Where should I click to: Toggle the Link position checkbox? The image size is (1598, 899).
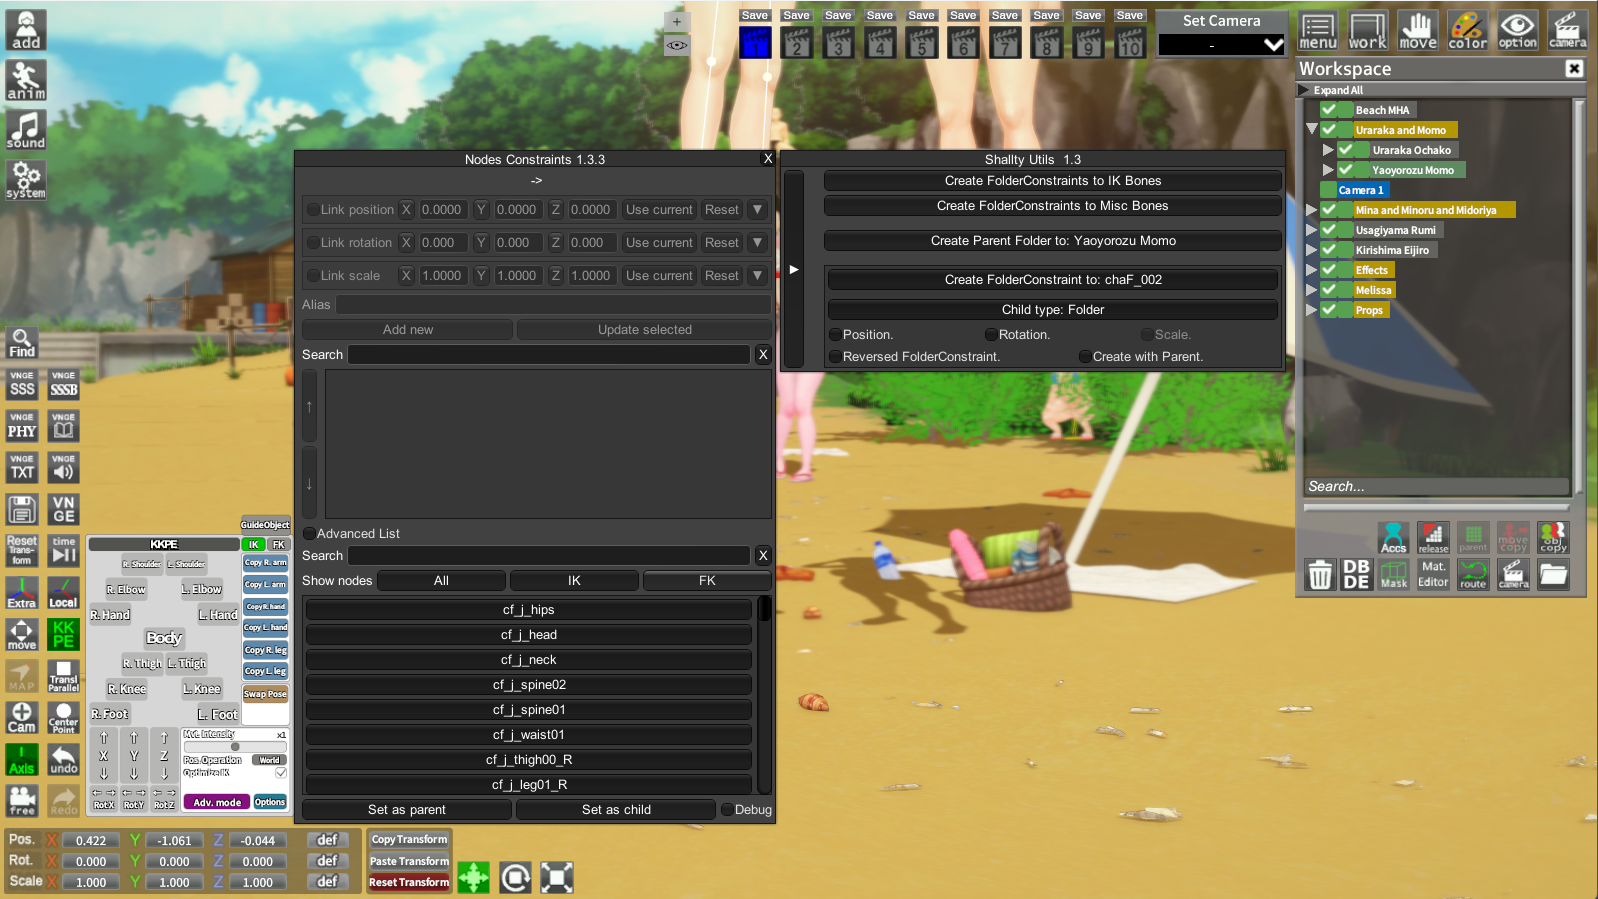tap(313, 210)
